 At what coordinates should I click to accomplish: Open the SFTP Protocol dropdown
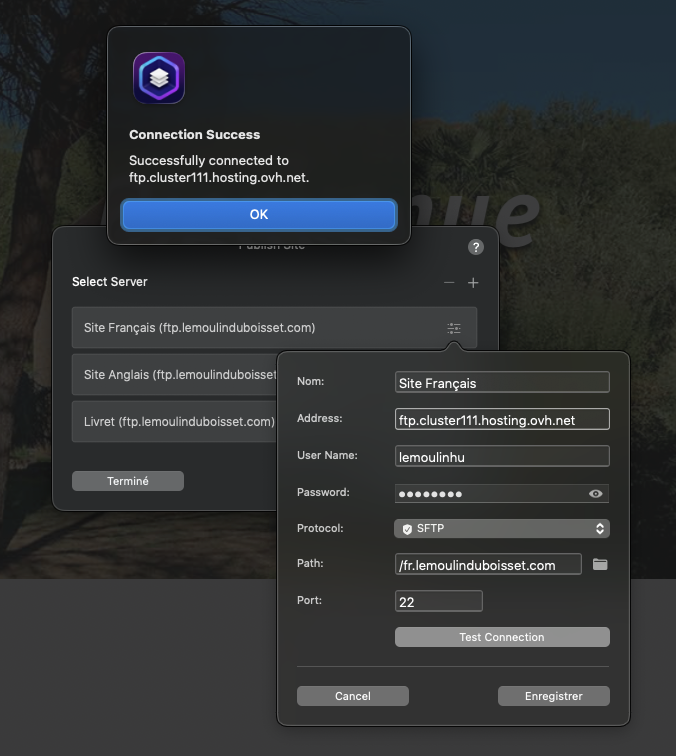click(502, 528)
